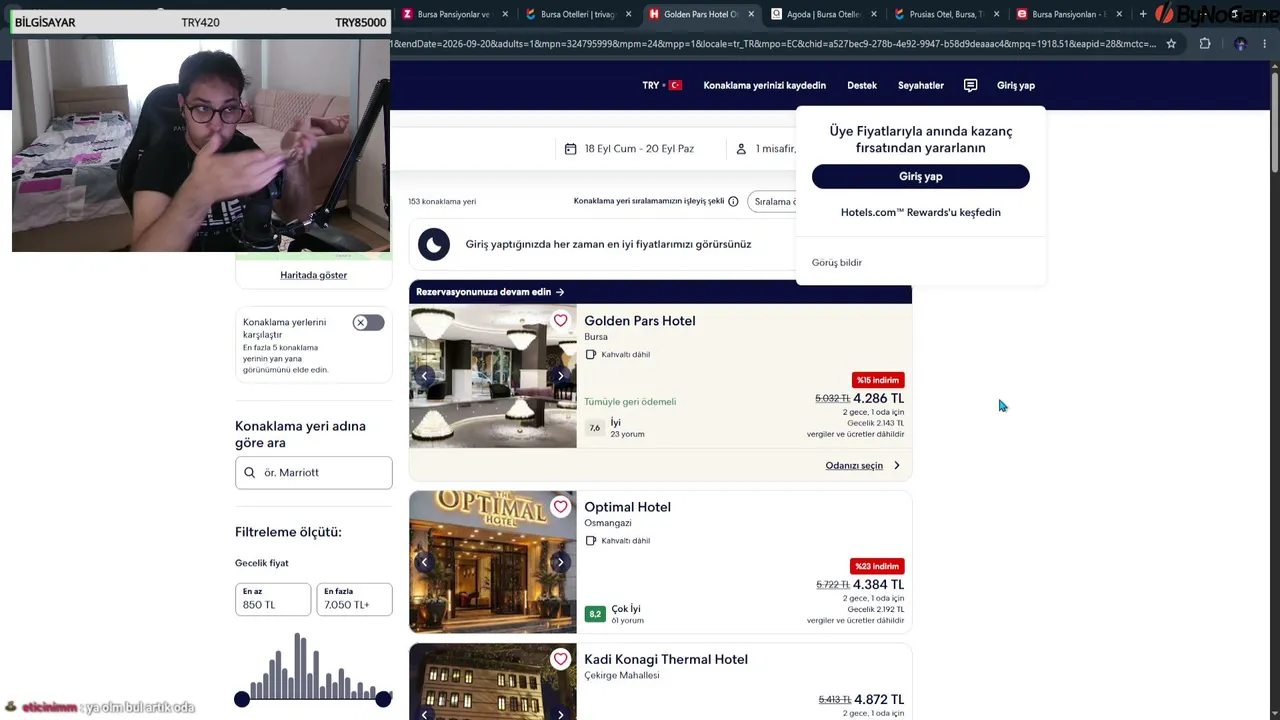The image size is (1280, 720).
Task: Close the Golden Pars Hotel tab
Action: pos(750,14)
